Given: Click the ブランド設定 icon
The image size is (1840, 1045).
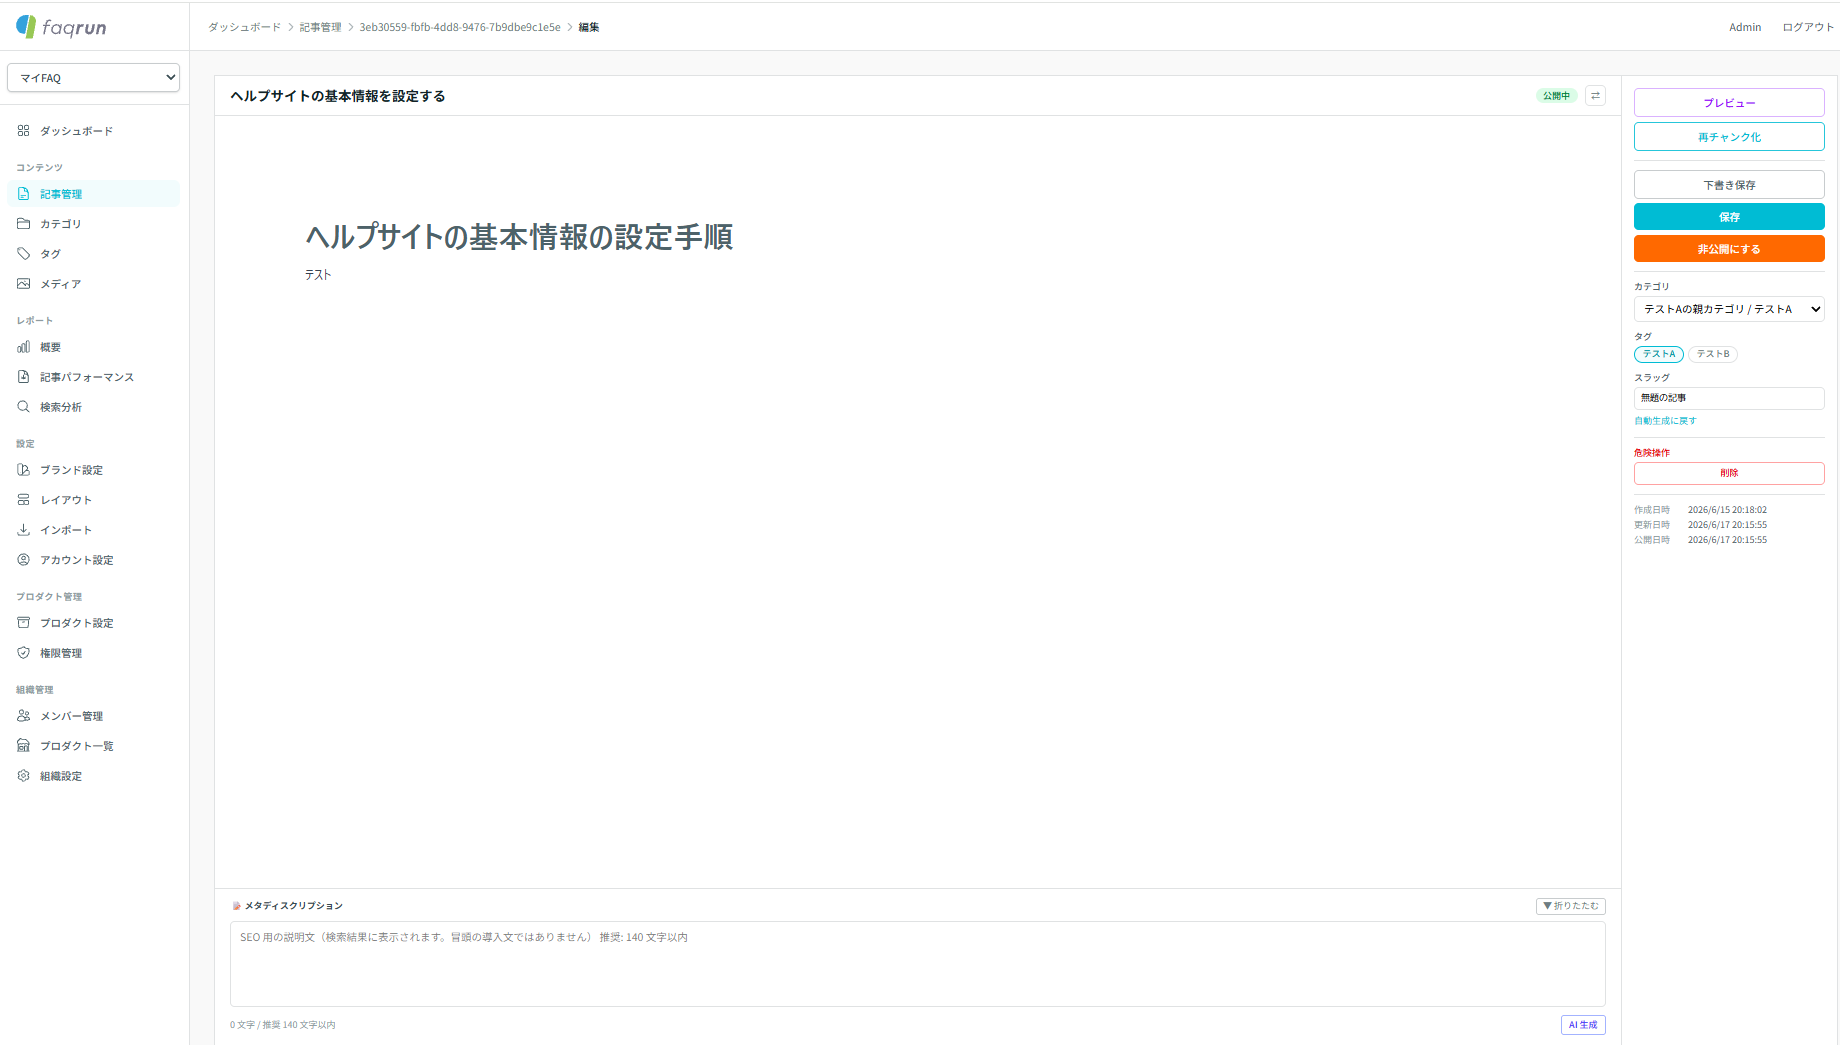Looking at the screenshot, I should point(23,470).
